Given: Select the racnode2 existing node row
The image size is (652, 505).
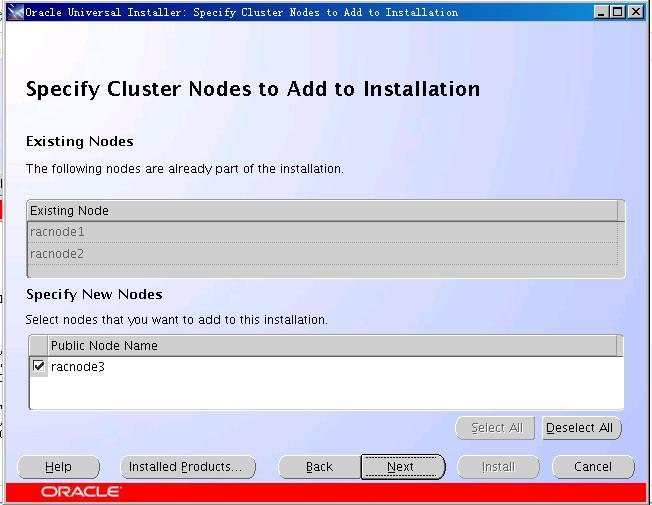Looking at the screenshot, I should tap(323, 253).
